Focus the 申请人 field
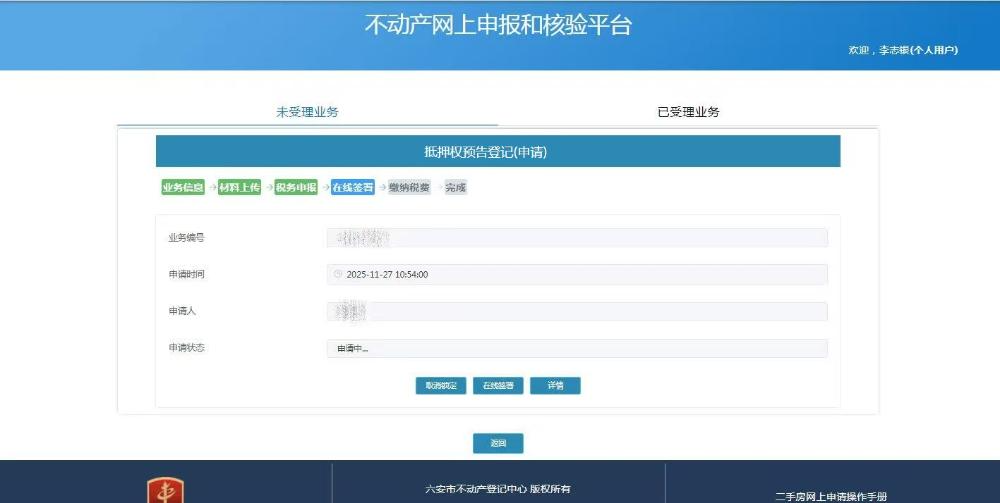1000x503 pixels. pos(577,311)
